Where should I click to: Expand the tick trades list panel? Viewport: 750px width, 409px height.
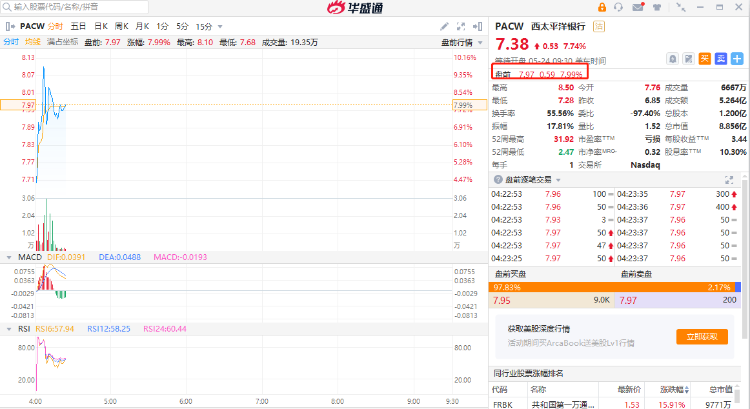[729, 180]
